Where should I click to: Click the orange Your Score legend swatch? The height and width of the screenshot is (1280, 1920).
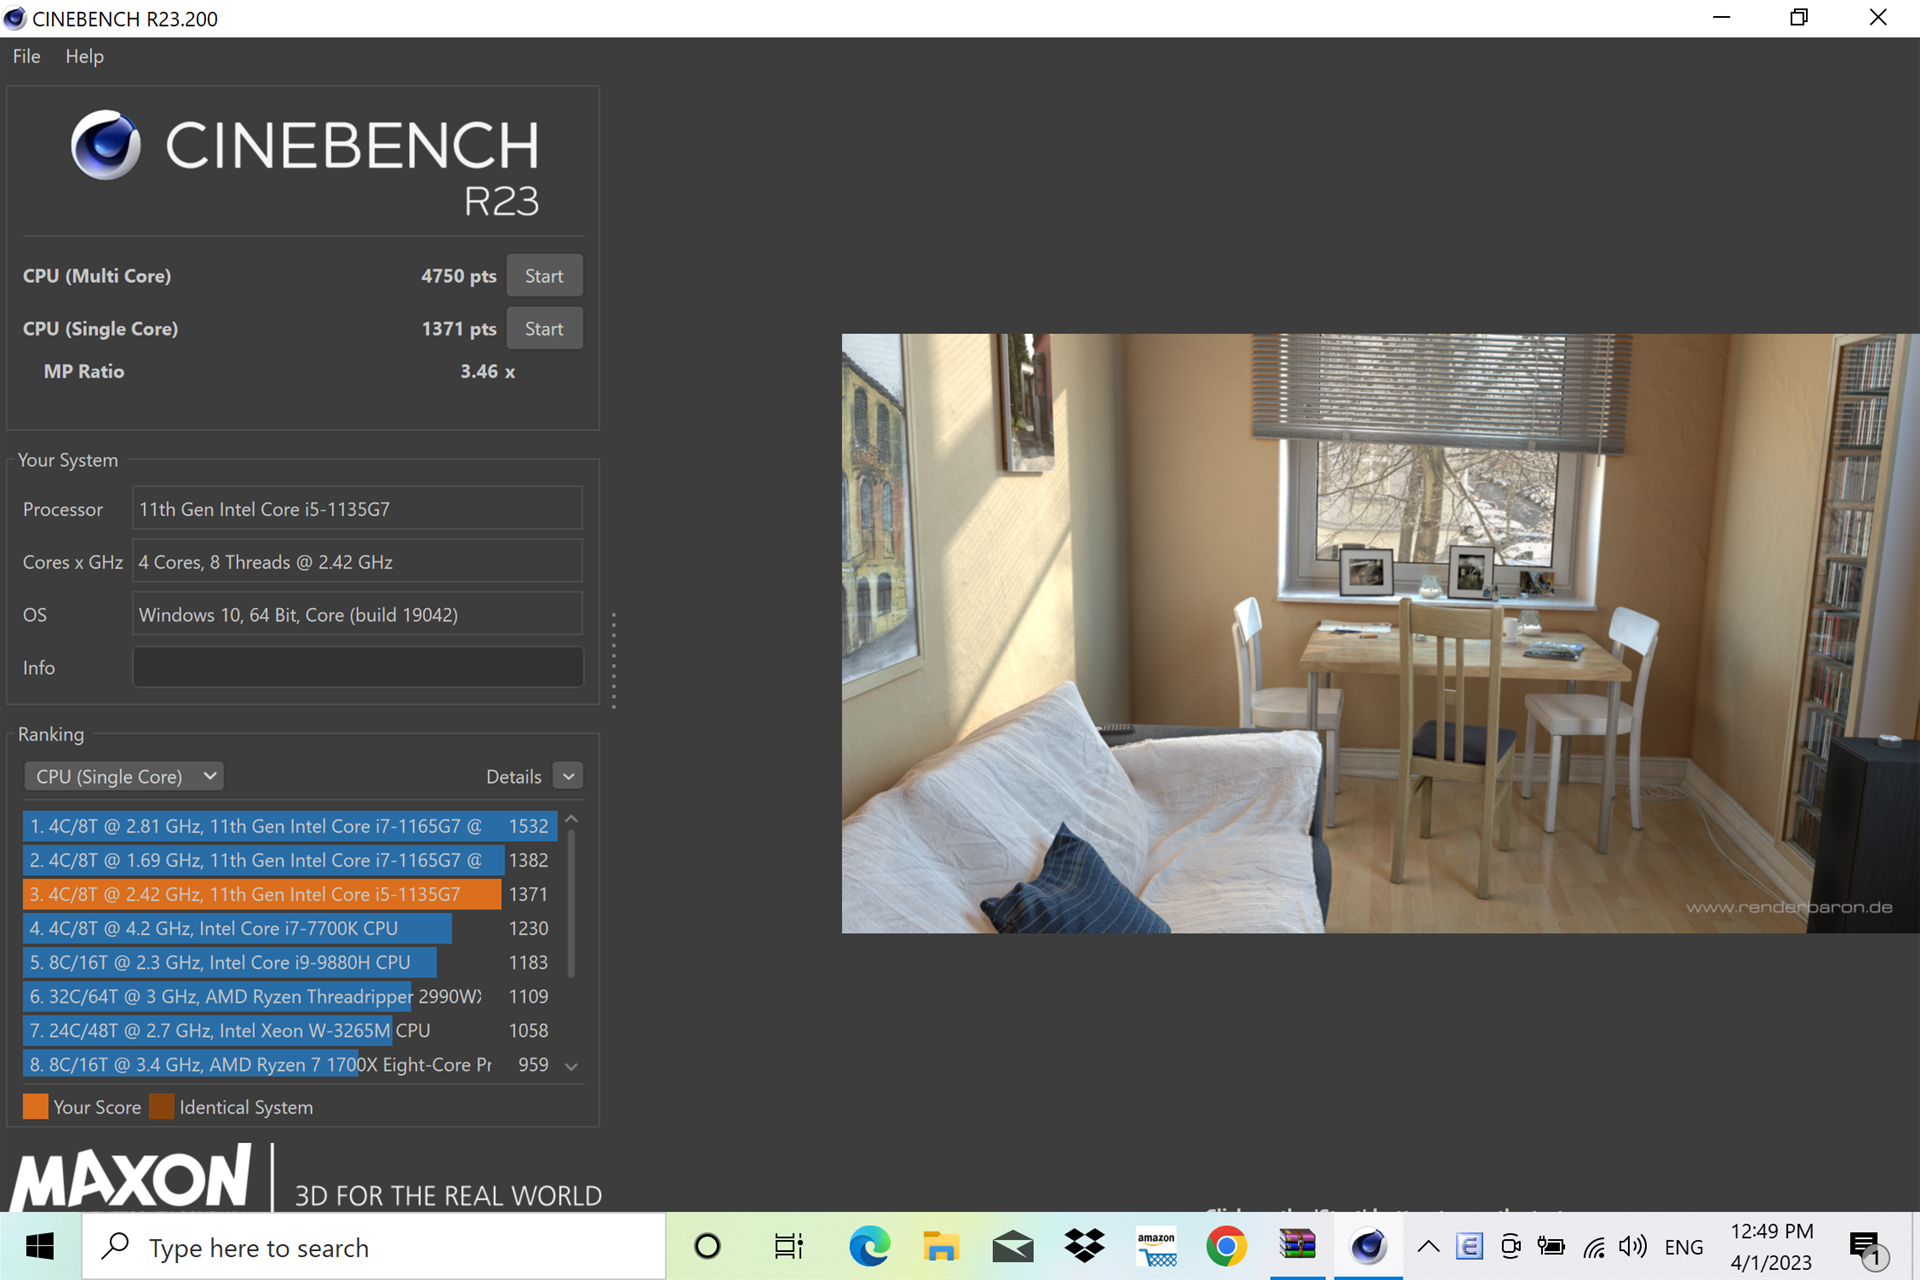(x=35, y=1107)
